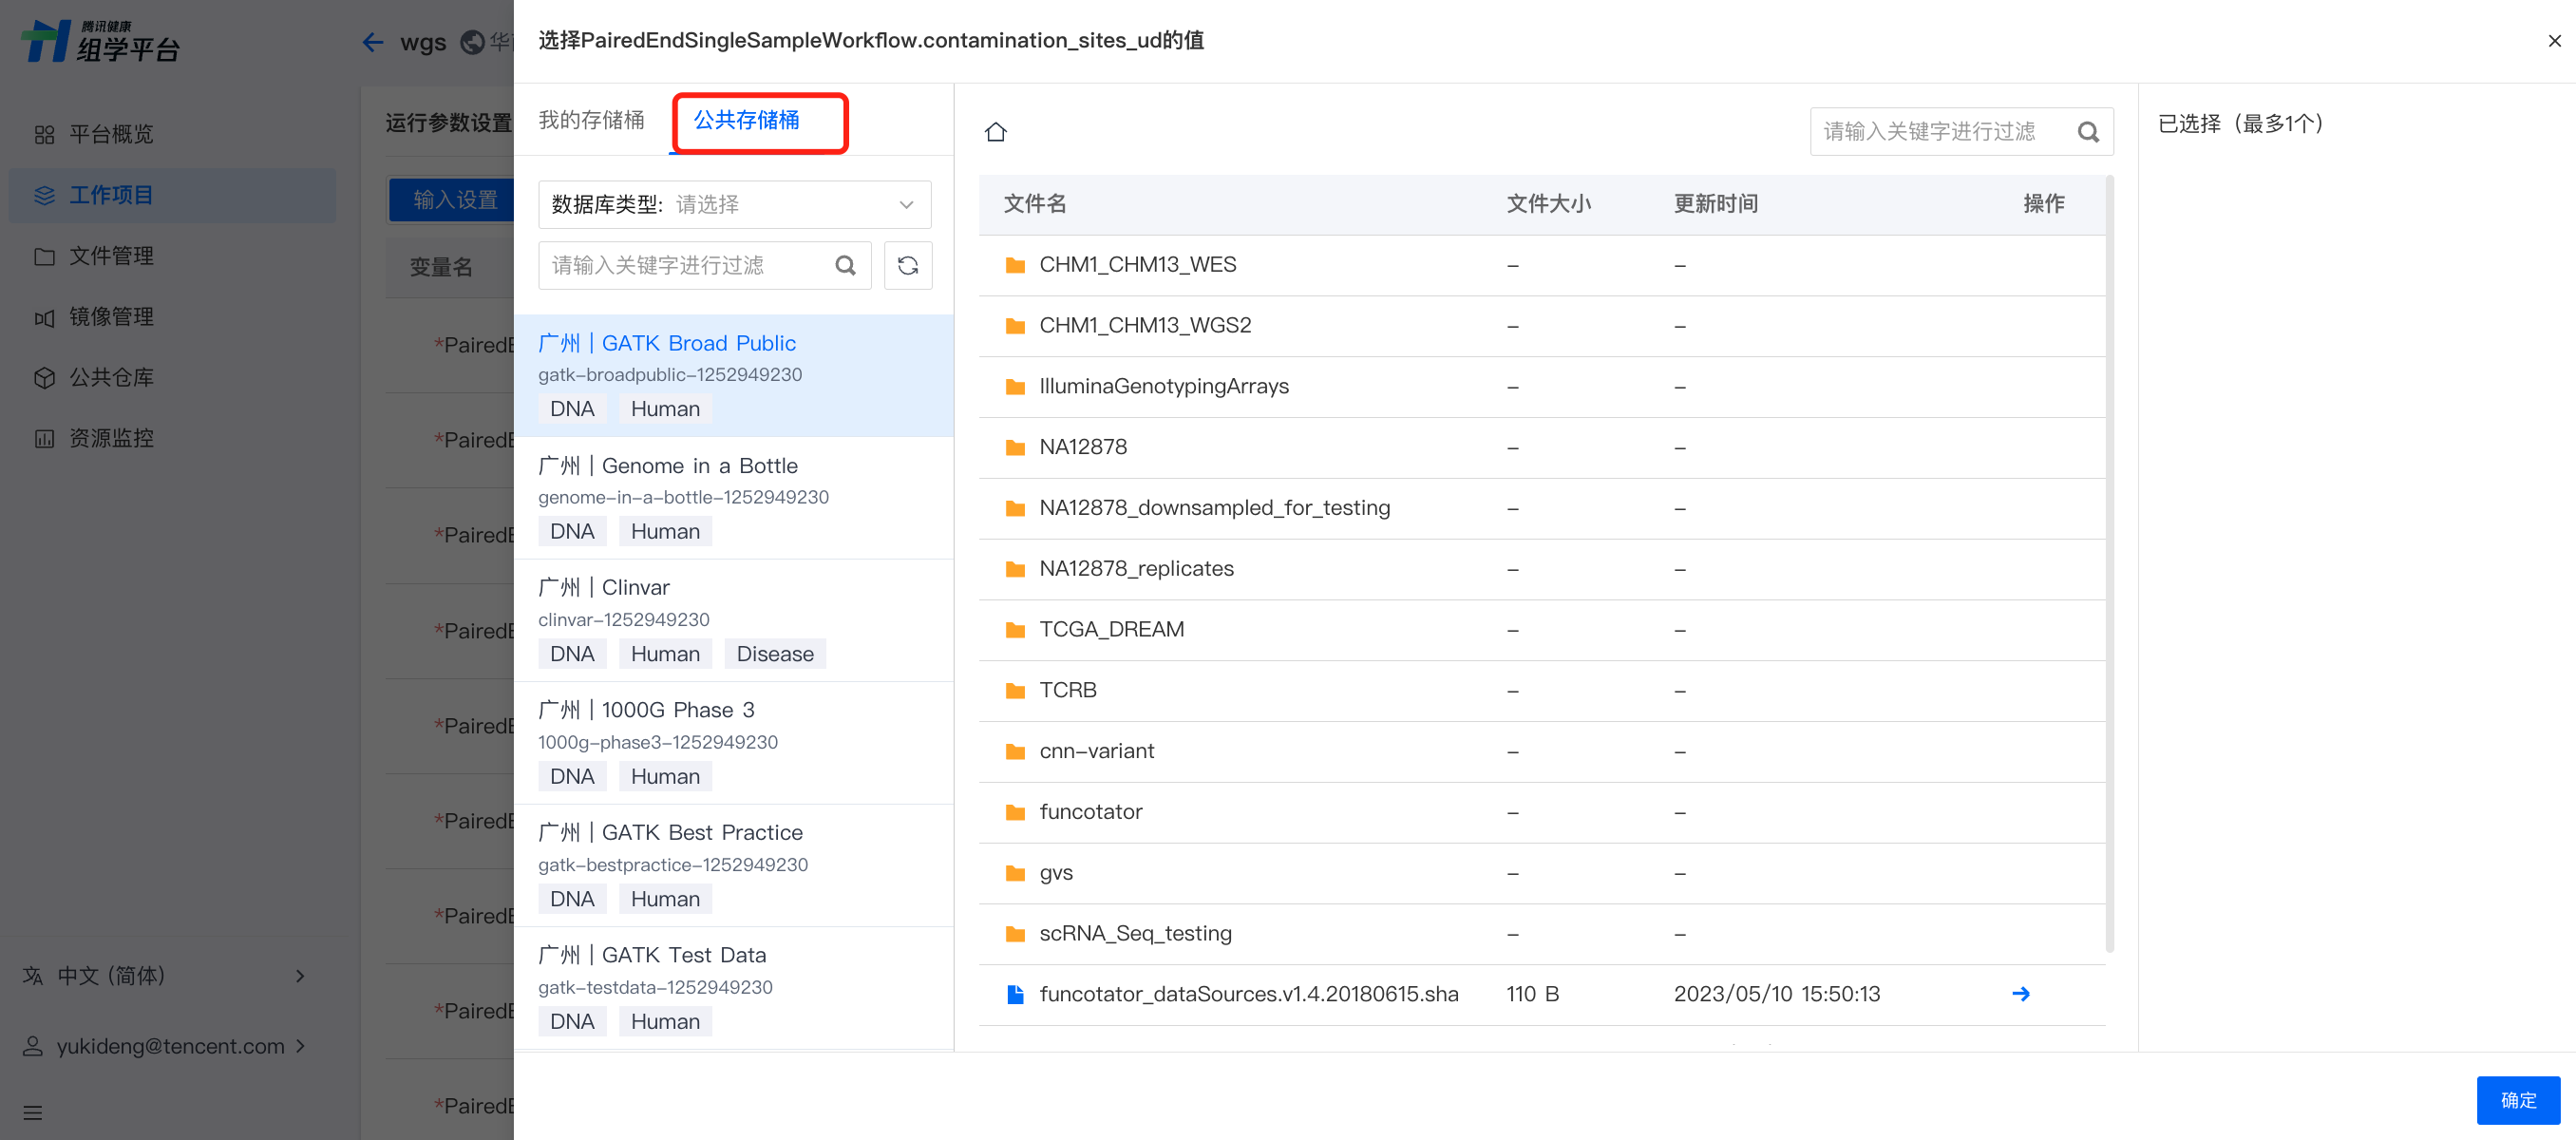Screen dimensions: 2576x1140
Task: Click 更新时间 column header
Action: click(1715, 204)
